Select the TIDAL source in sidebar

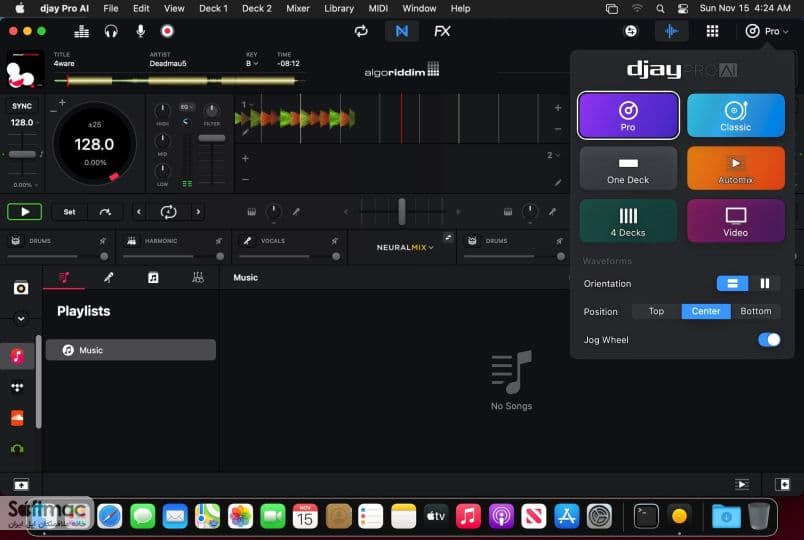tap(17, 387)
